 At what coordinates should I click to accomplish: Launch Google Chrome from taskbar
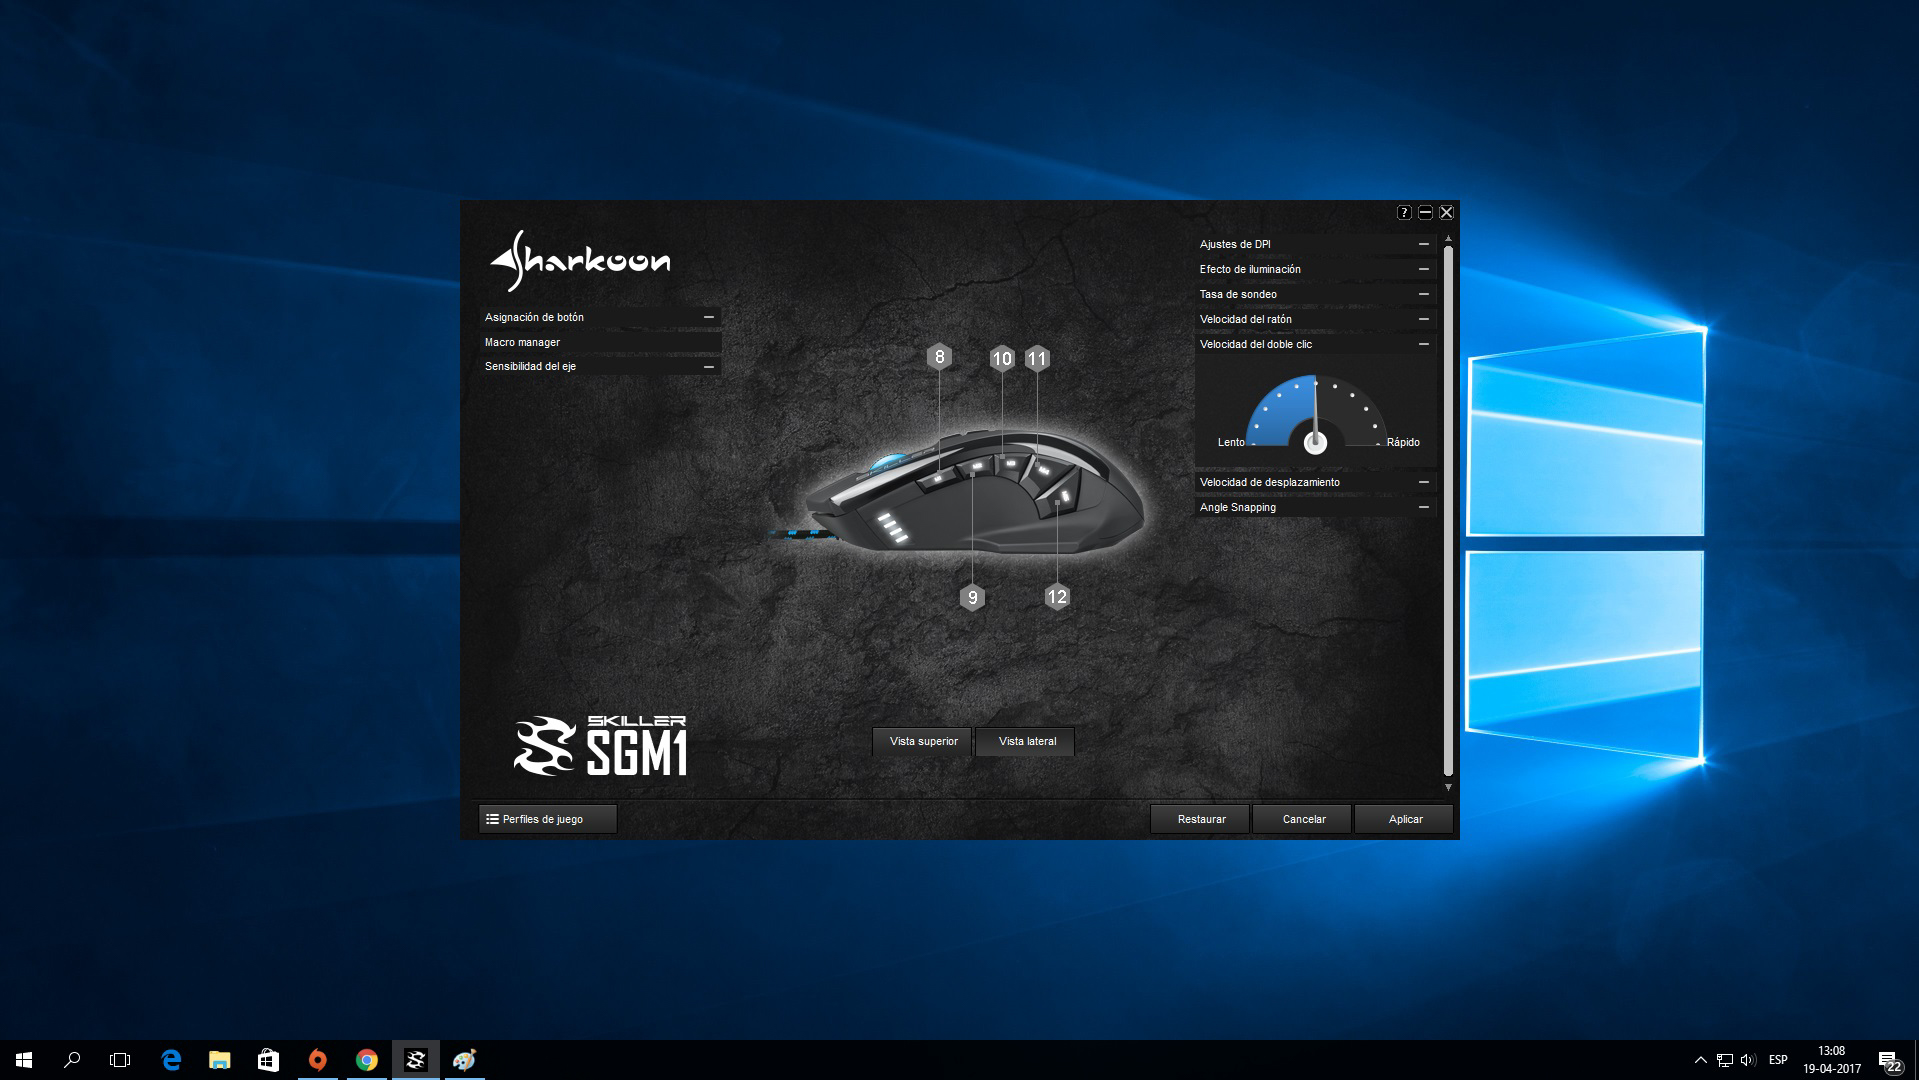click(366, 1060)
